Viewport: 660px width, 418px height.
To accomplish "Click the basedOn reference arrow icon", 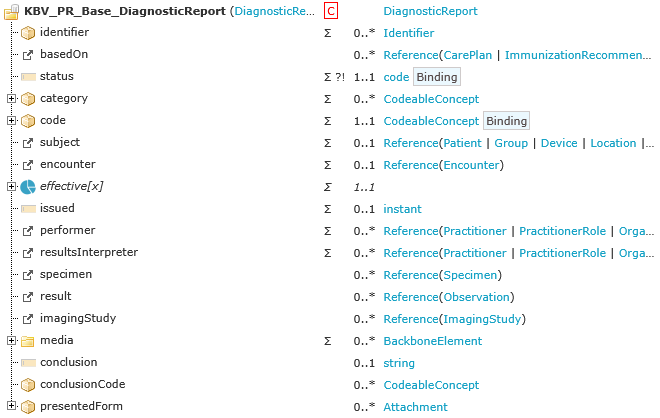I will (28, 55).
